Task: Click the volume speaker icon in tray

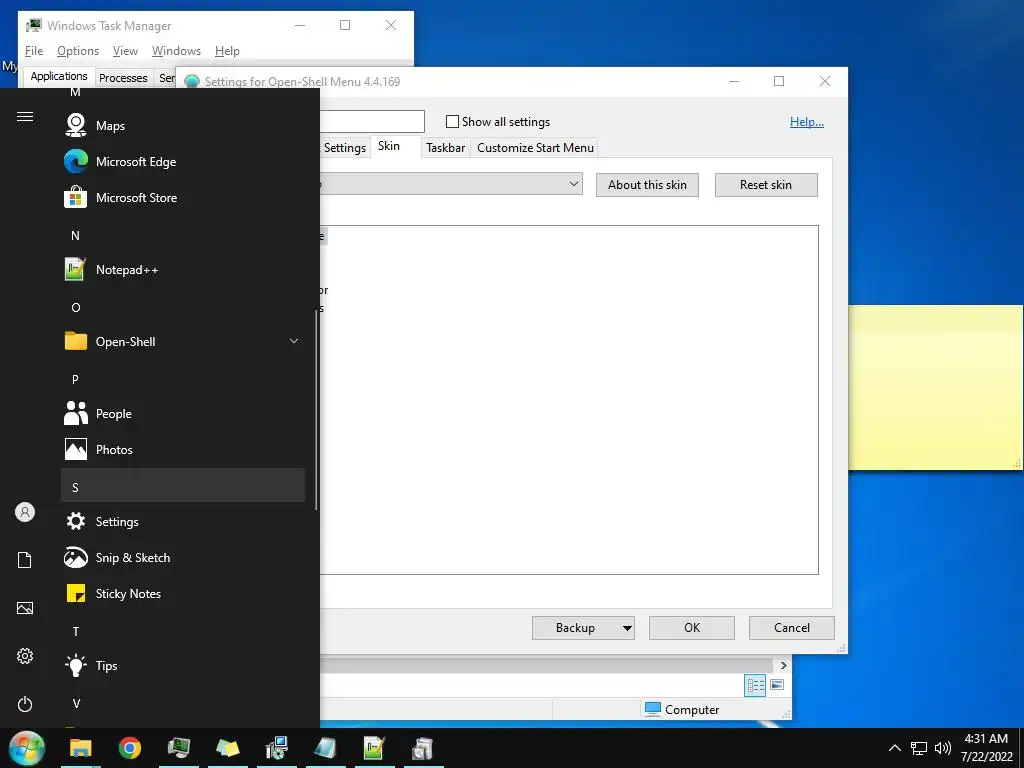Action: pos(942,748)
